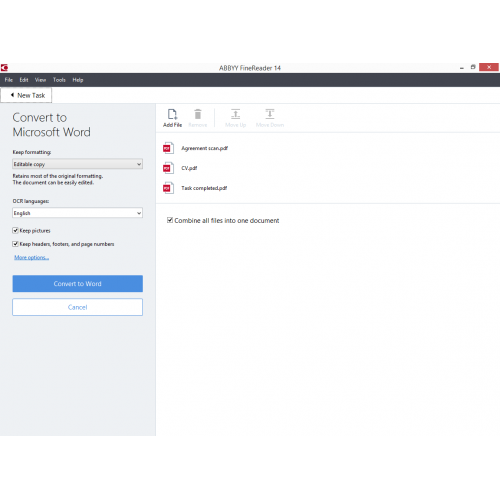The image size is (500, 500).
Task: Click the Move Up toolbar icon
Action: (235, 114)
